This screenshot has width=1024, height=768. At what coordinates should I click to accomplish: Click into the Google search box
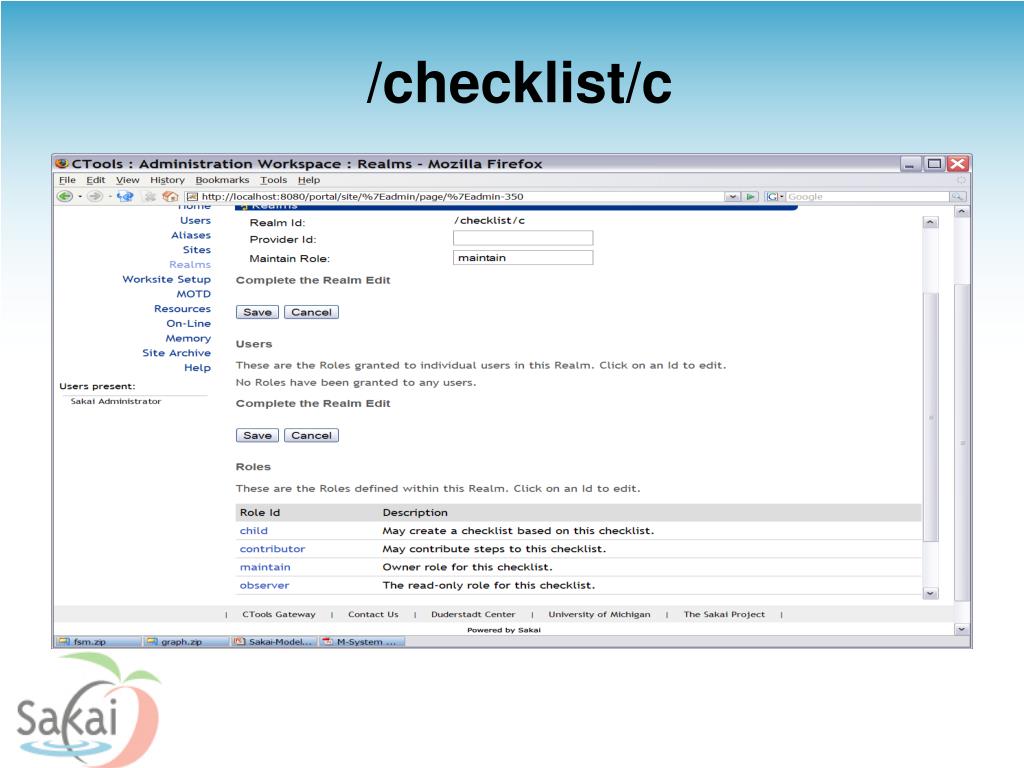(x=867, y=197)
